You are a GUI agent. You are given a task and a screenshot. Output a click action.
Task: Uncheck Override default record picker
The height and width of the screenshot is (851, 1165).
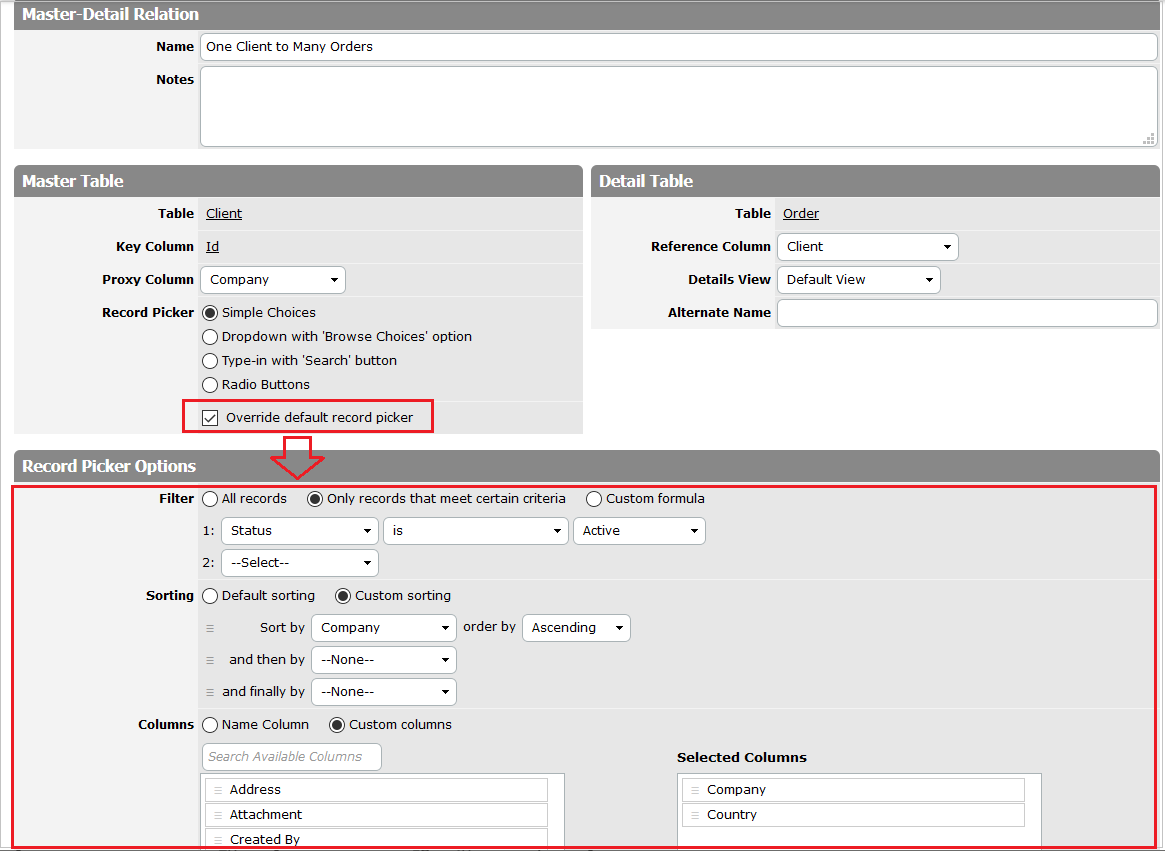click(210, 418)
